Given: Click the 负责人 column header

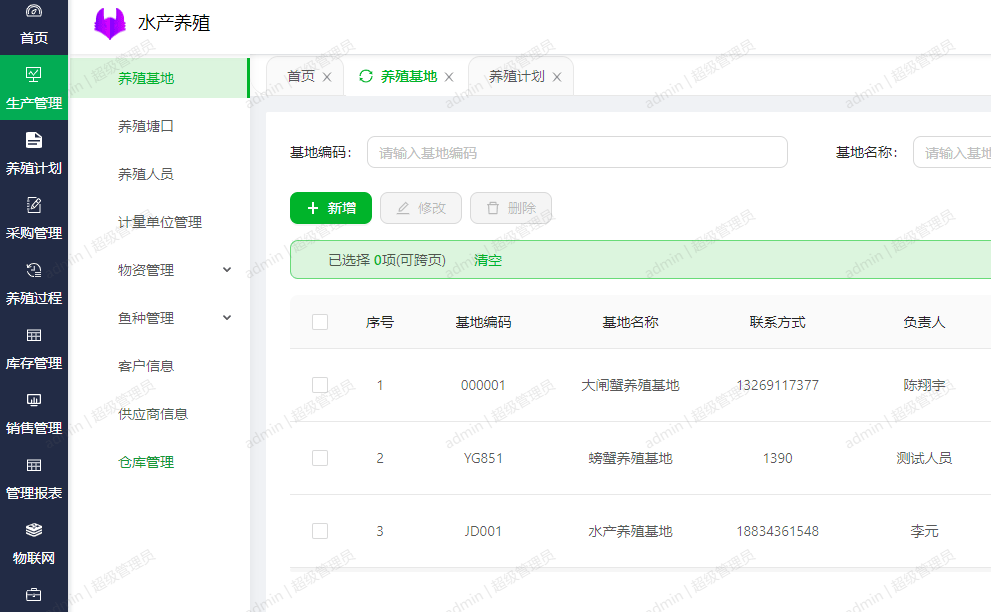Looking at the screenshot, I should (x=924, y=322).
